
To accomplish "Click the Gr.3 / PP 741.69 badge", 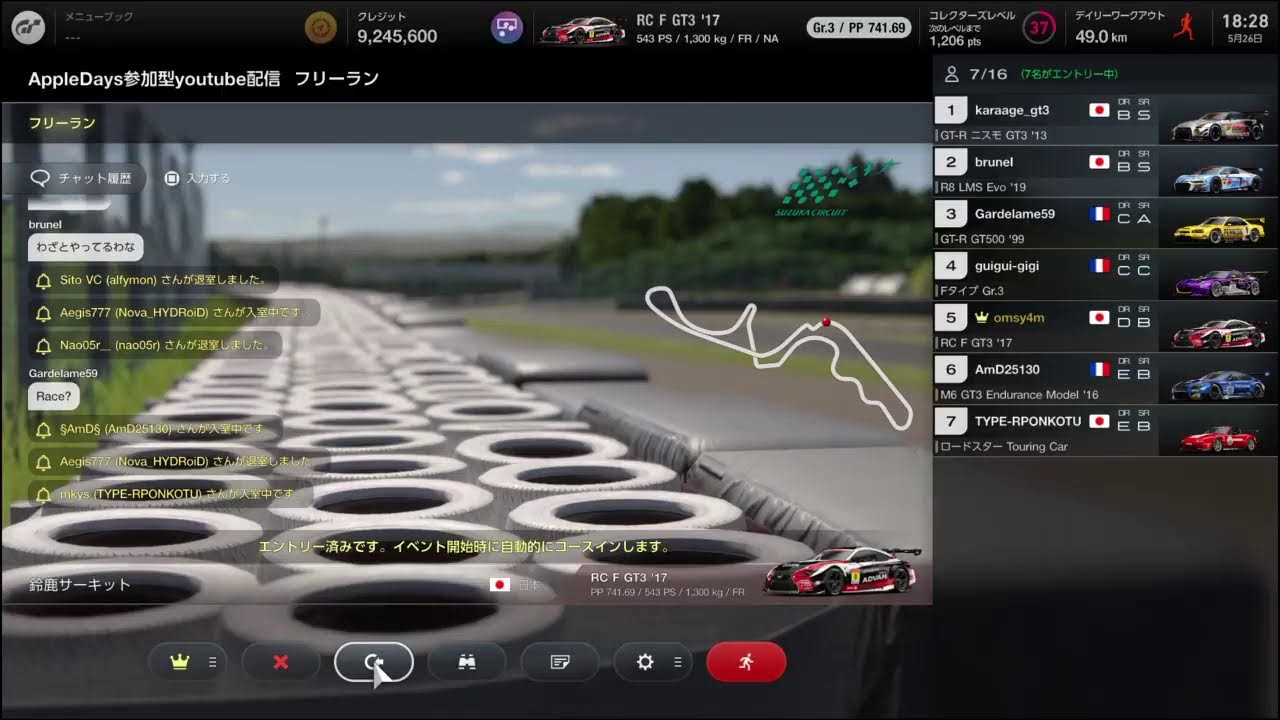I will [x=859, y=27].
